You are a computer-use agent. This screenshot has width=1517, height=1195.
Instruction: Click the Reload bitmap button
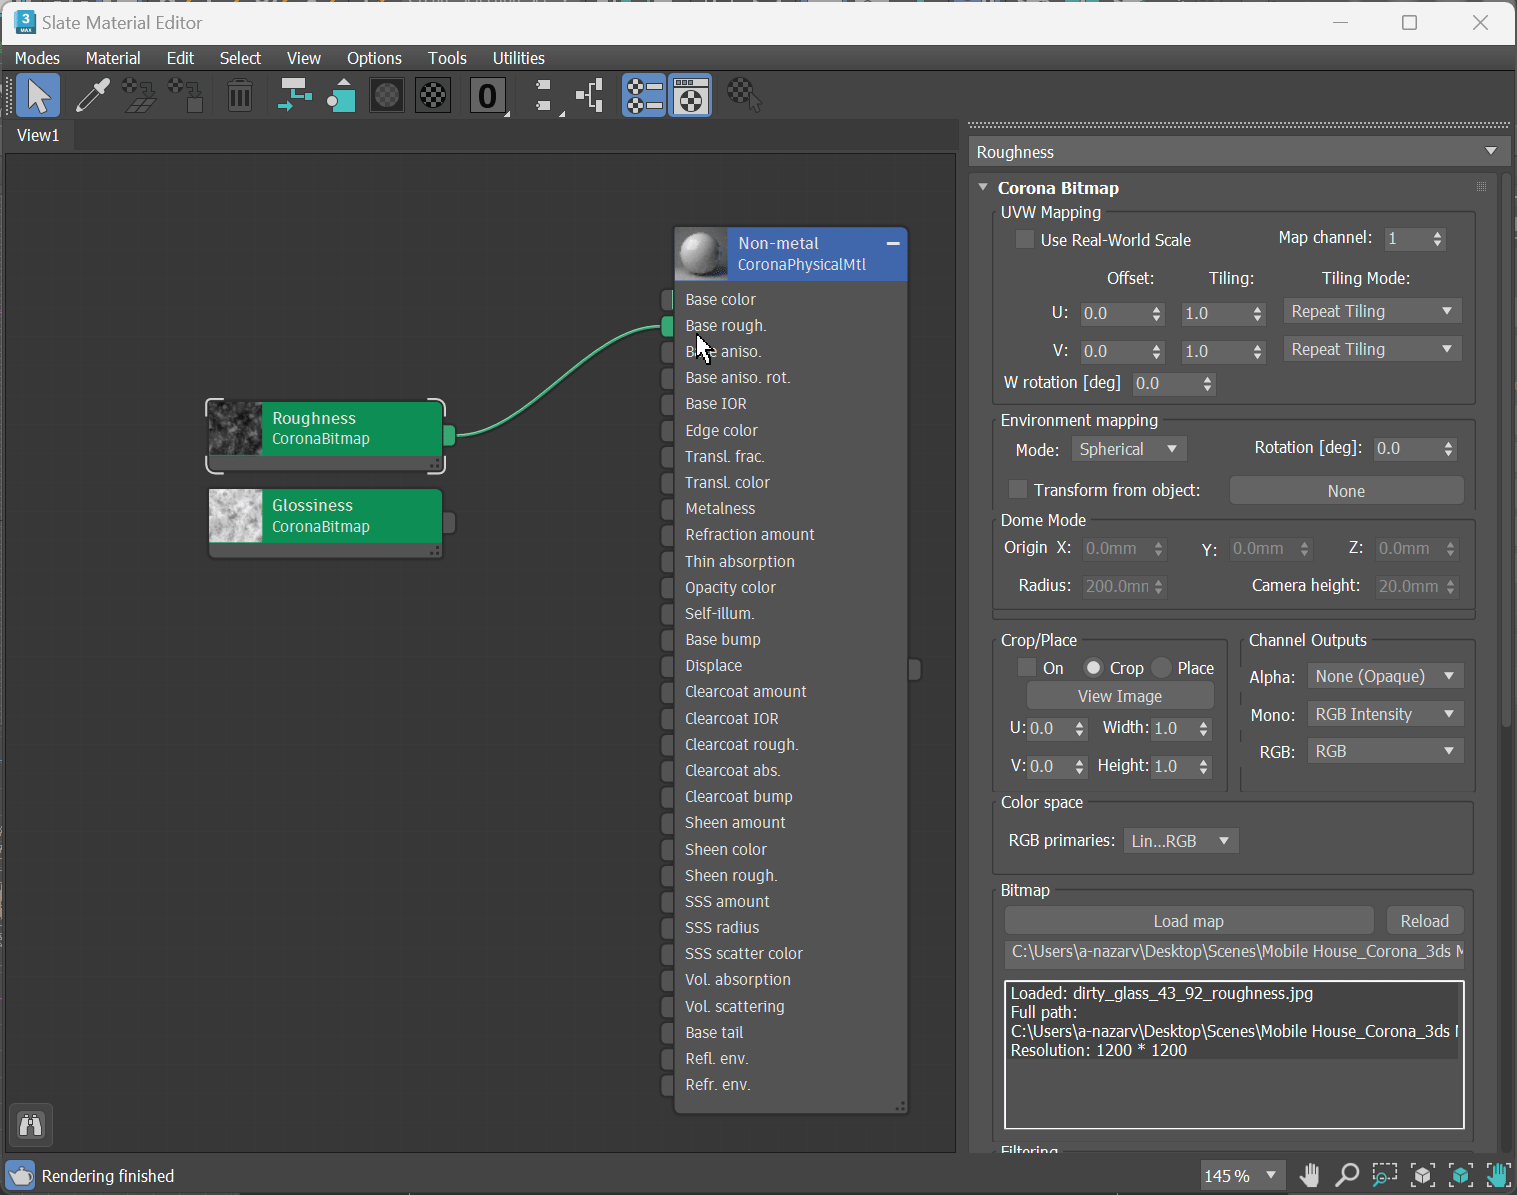tap(1424, 921)
